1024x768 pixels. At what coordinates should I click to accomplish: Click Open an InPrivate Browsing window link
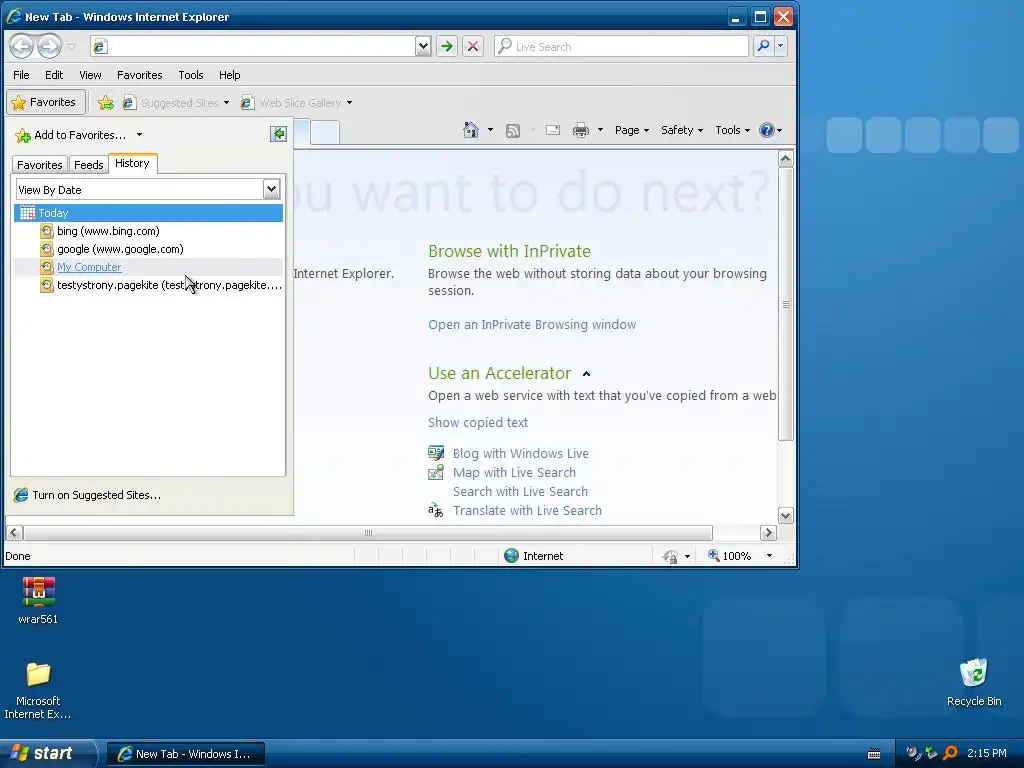532,325
